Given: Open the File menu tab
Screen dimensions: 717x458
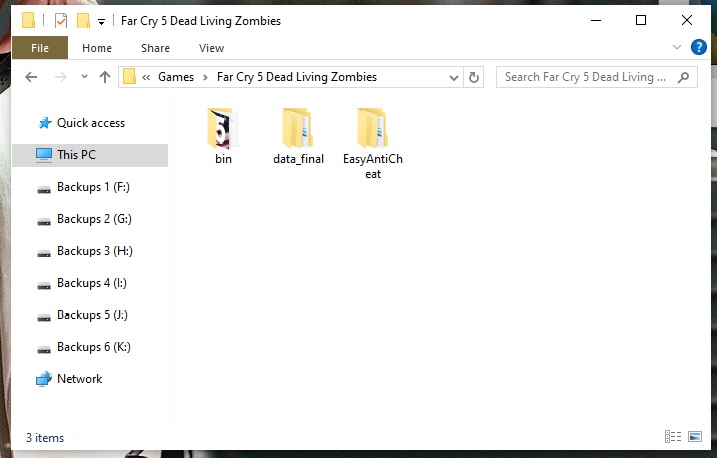Looking at the screenshot, I should pyautogui.click(x=40, y=48).
